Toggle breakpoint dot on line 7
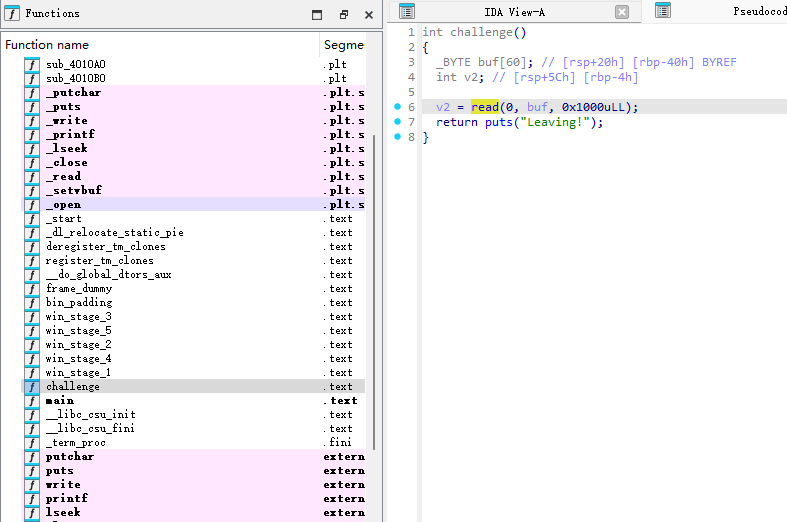This screenshot has width=787, height=522. click(x=397, y=122)
